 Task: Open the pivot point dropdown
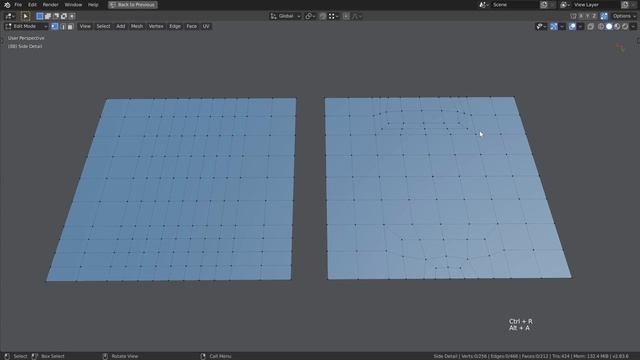[x=310, y=16]
